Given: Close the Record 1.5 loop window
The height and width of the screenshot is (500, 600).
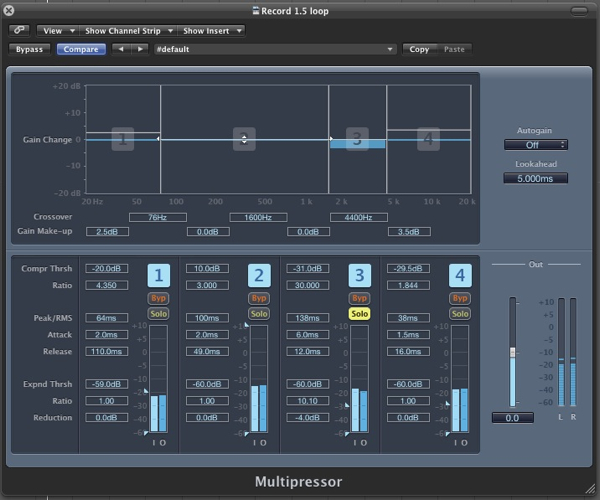Looking at the screenshot, I should tap(8, 10).
